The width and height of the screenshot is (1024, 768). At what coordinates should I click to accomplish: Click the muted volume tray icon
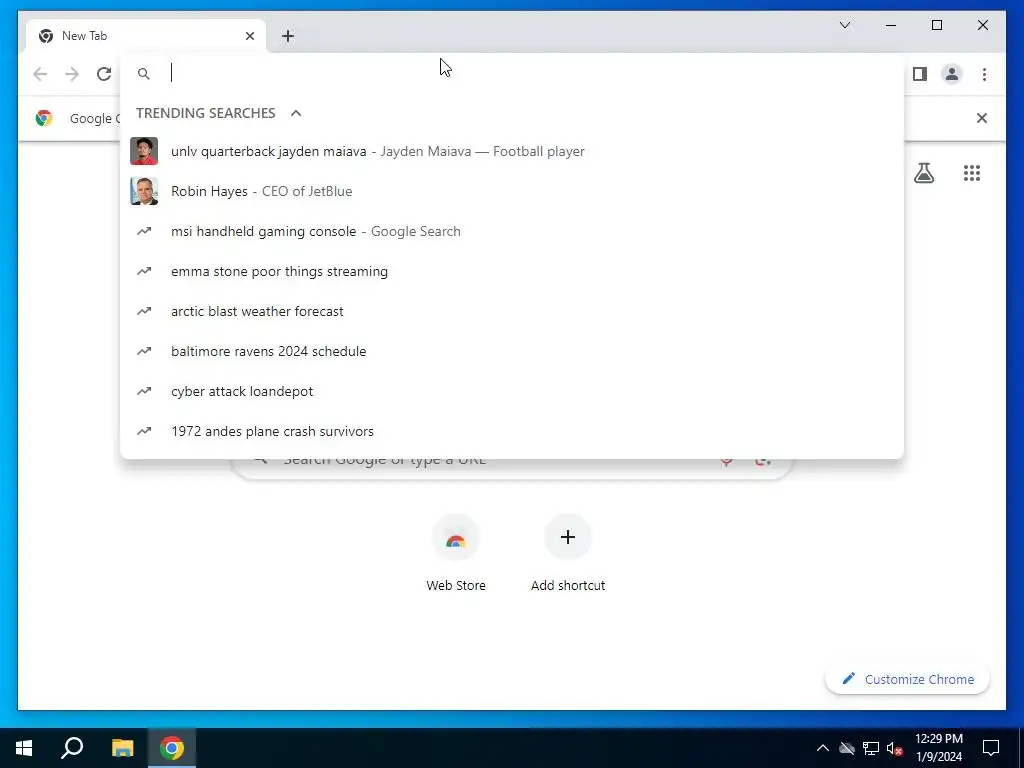[895, 748]
